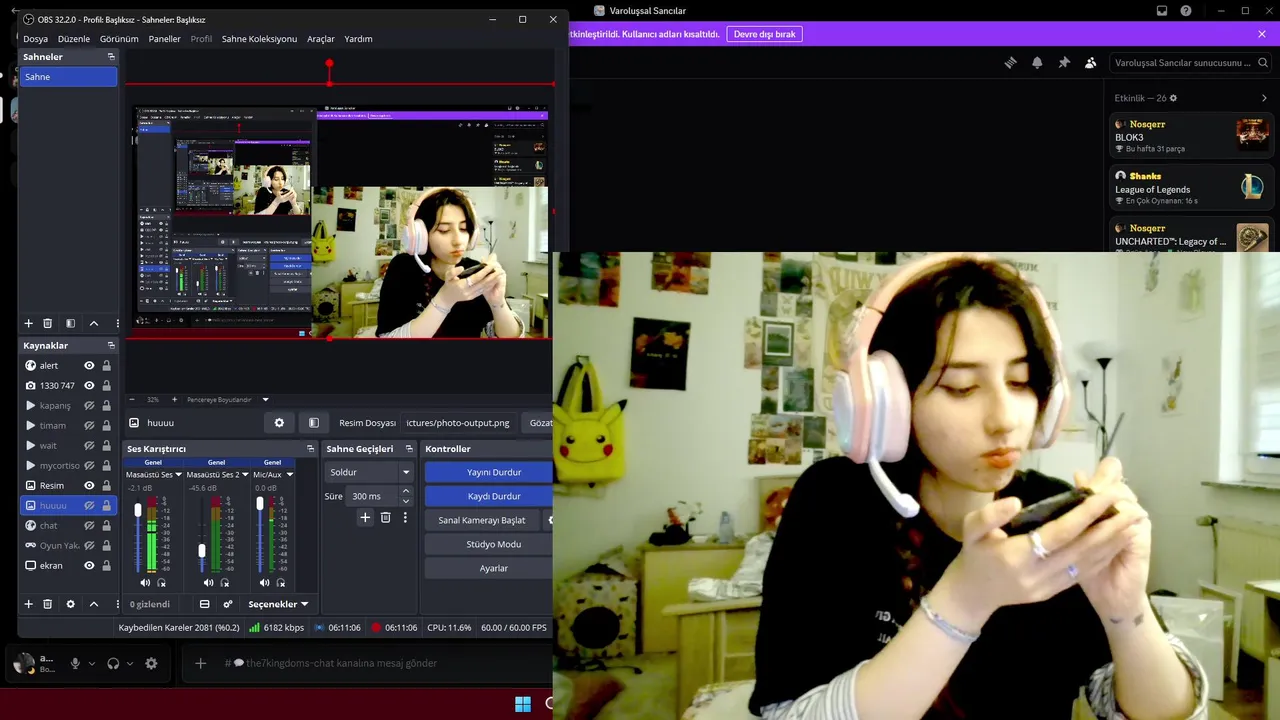1280x720 pixels.
Task: Show pinned messages in Discord
Action: (x=1064, y=62)
